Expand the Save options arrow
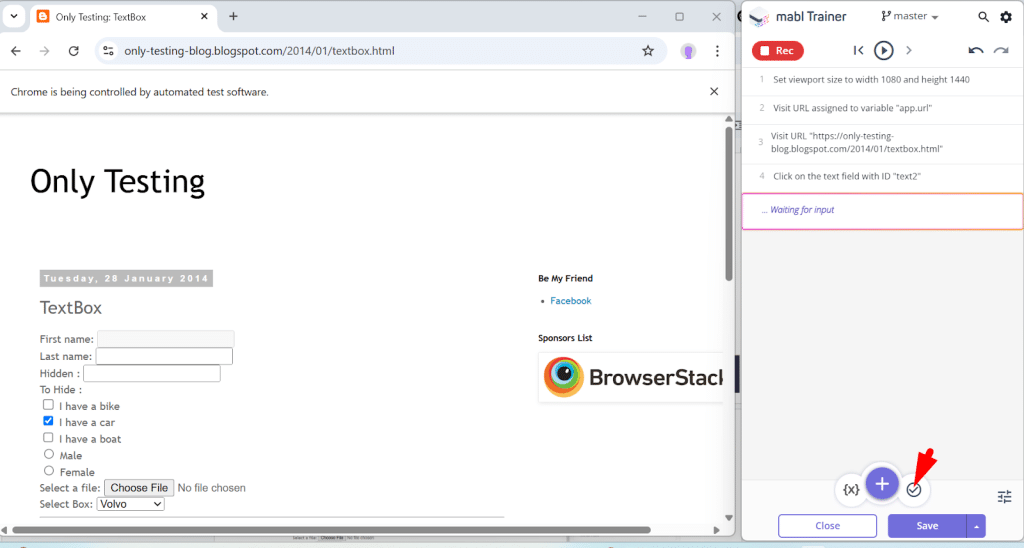1024x548 pixels. (976, 526)
